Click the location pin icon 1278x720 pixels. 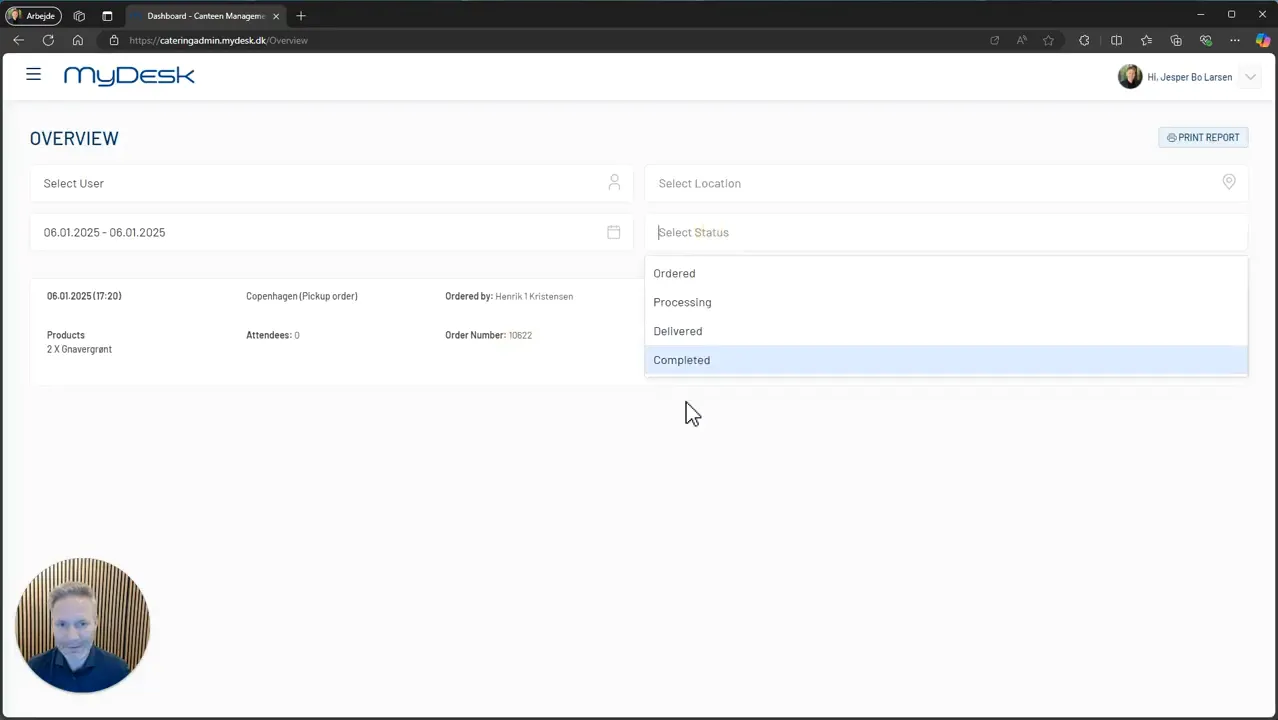click(1229, 182)
